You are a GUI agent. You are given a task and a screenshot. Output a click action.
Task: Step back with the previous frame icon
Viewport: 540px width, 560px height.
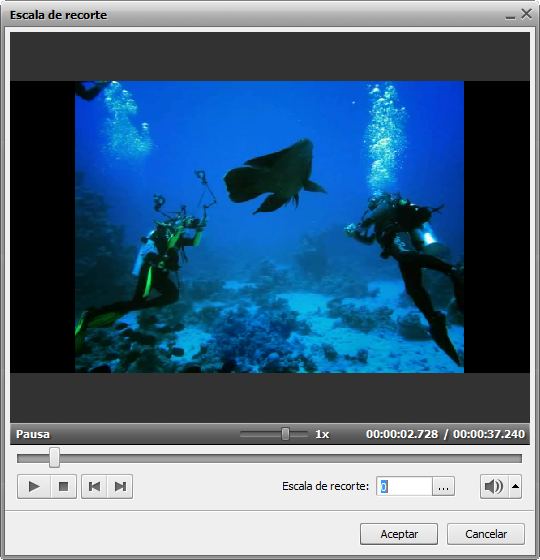(x=94, y=486)
